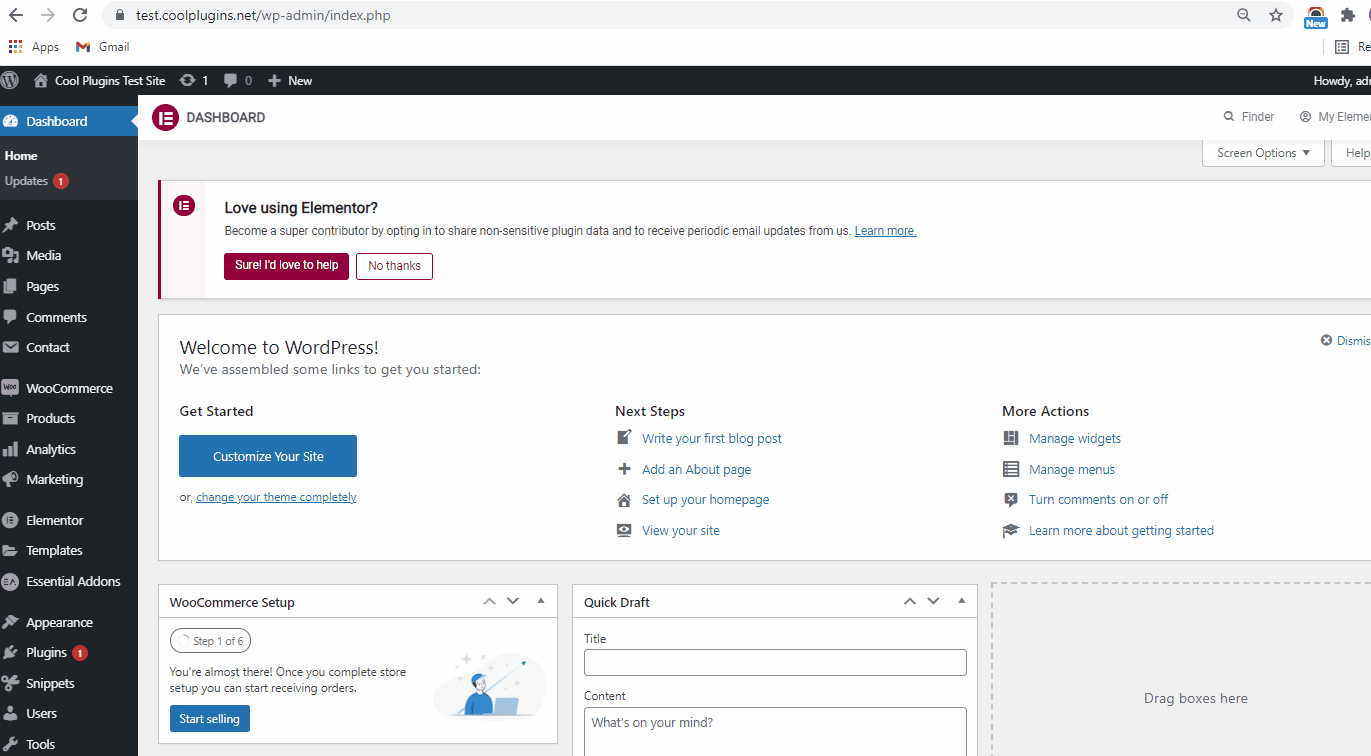Viewport: 1371px width, 756px height.
Task: Open the Apps bookmarks shortcut
Action: tap(34, 47)
